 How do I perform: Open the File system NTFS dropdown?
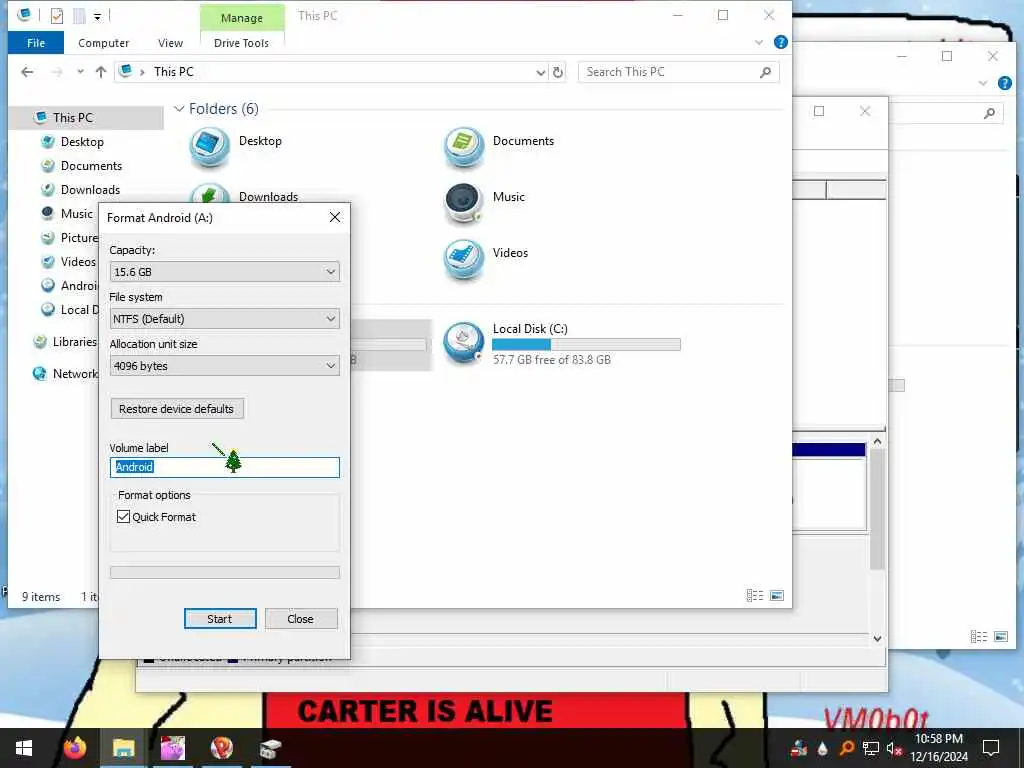tap(225, 319)
